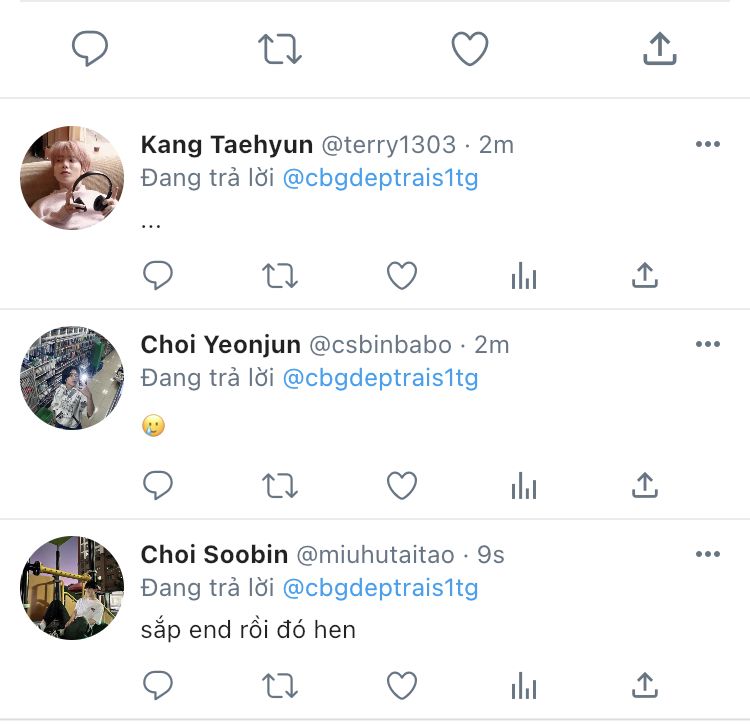
Task: Open Kang Taehyun's profile picture
Action: pyautogui.click(x=72, y=178)
